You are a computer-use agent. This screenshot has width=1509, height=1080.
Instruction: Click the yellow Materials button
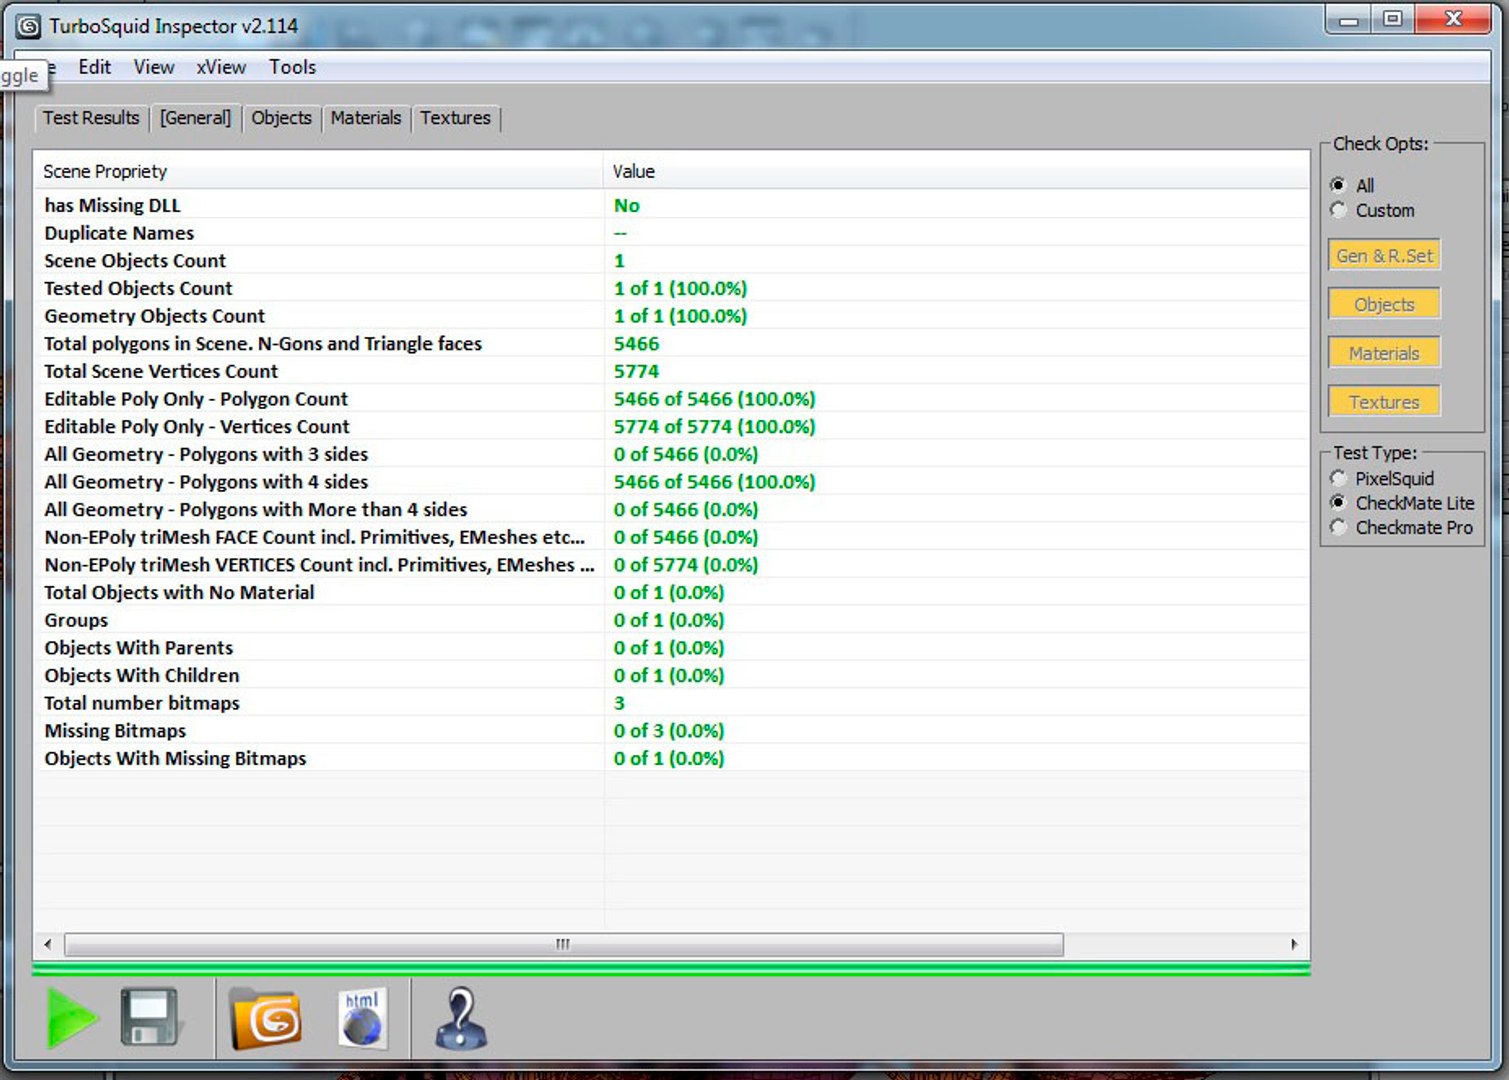coord(1384,353)
